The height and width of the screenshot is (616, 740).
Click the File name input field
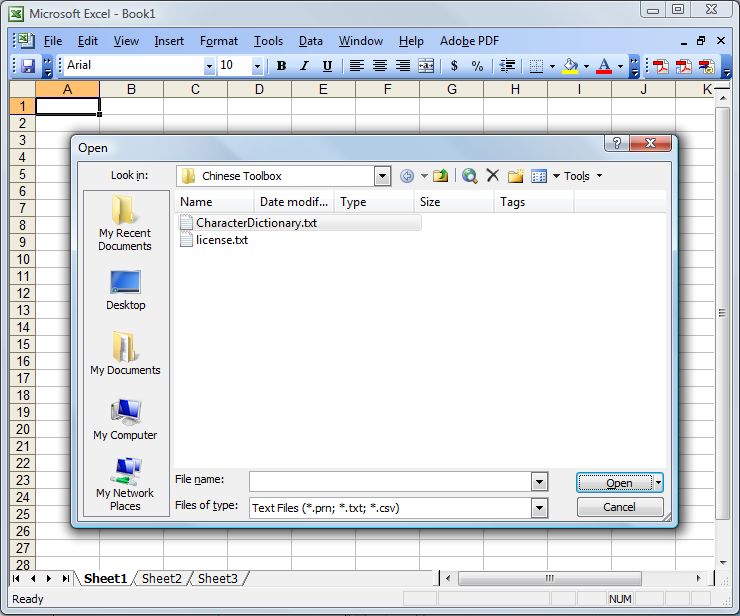[x=390, y=482]
